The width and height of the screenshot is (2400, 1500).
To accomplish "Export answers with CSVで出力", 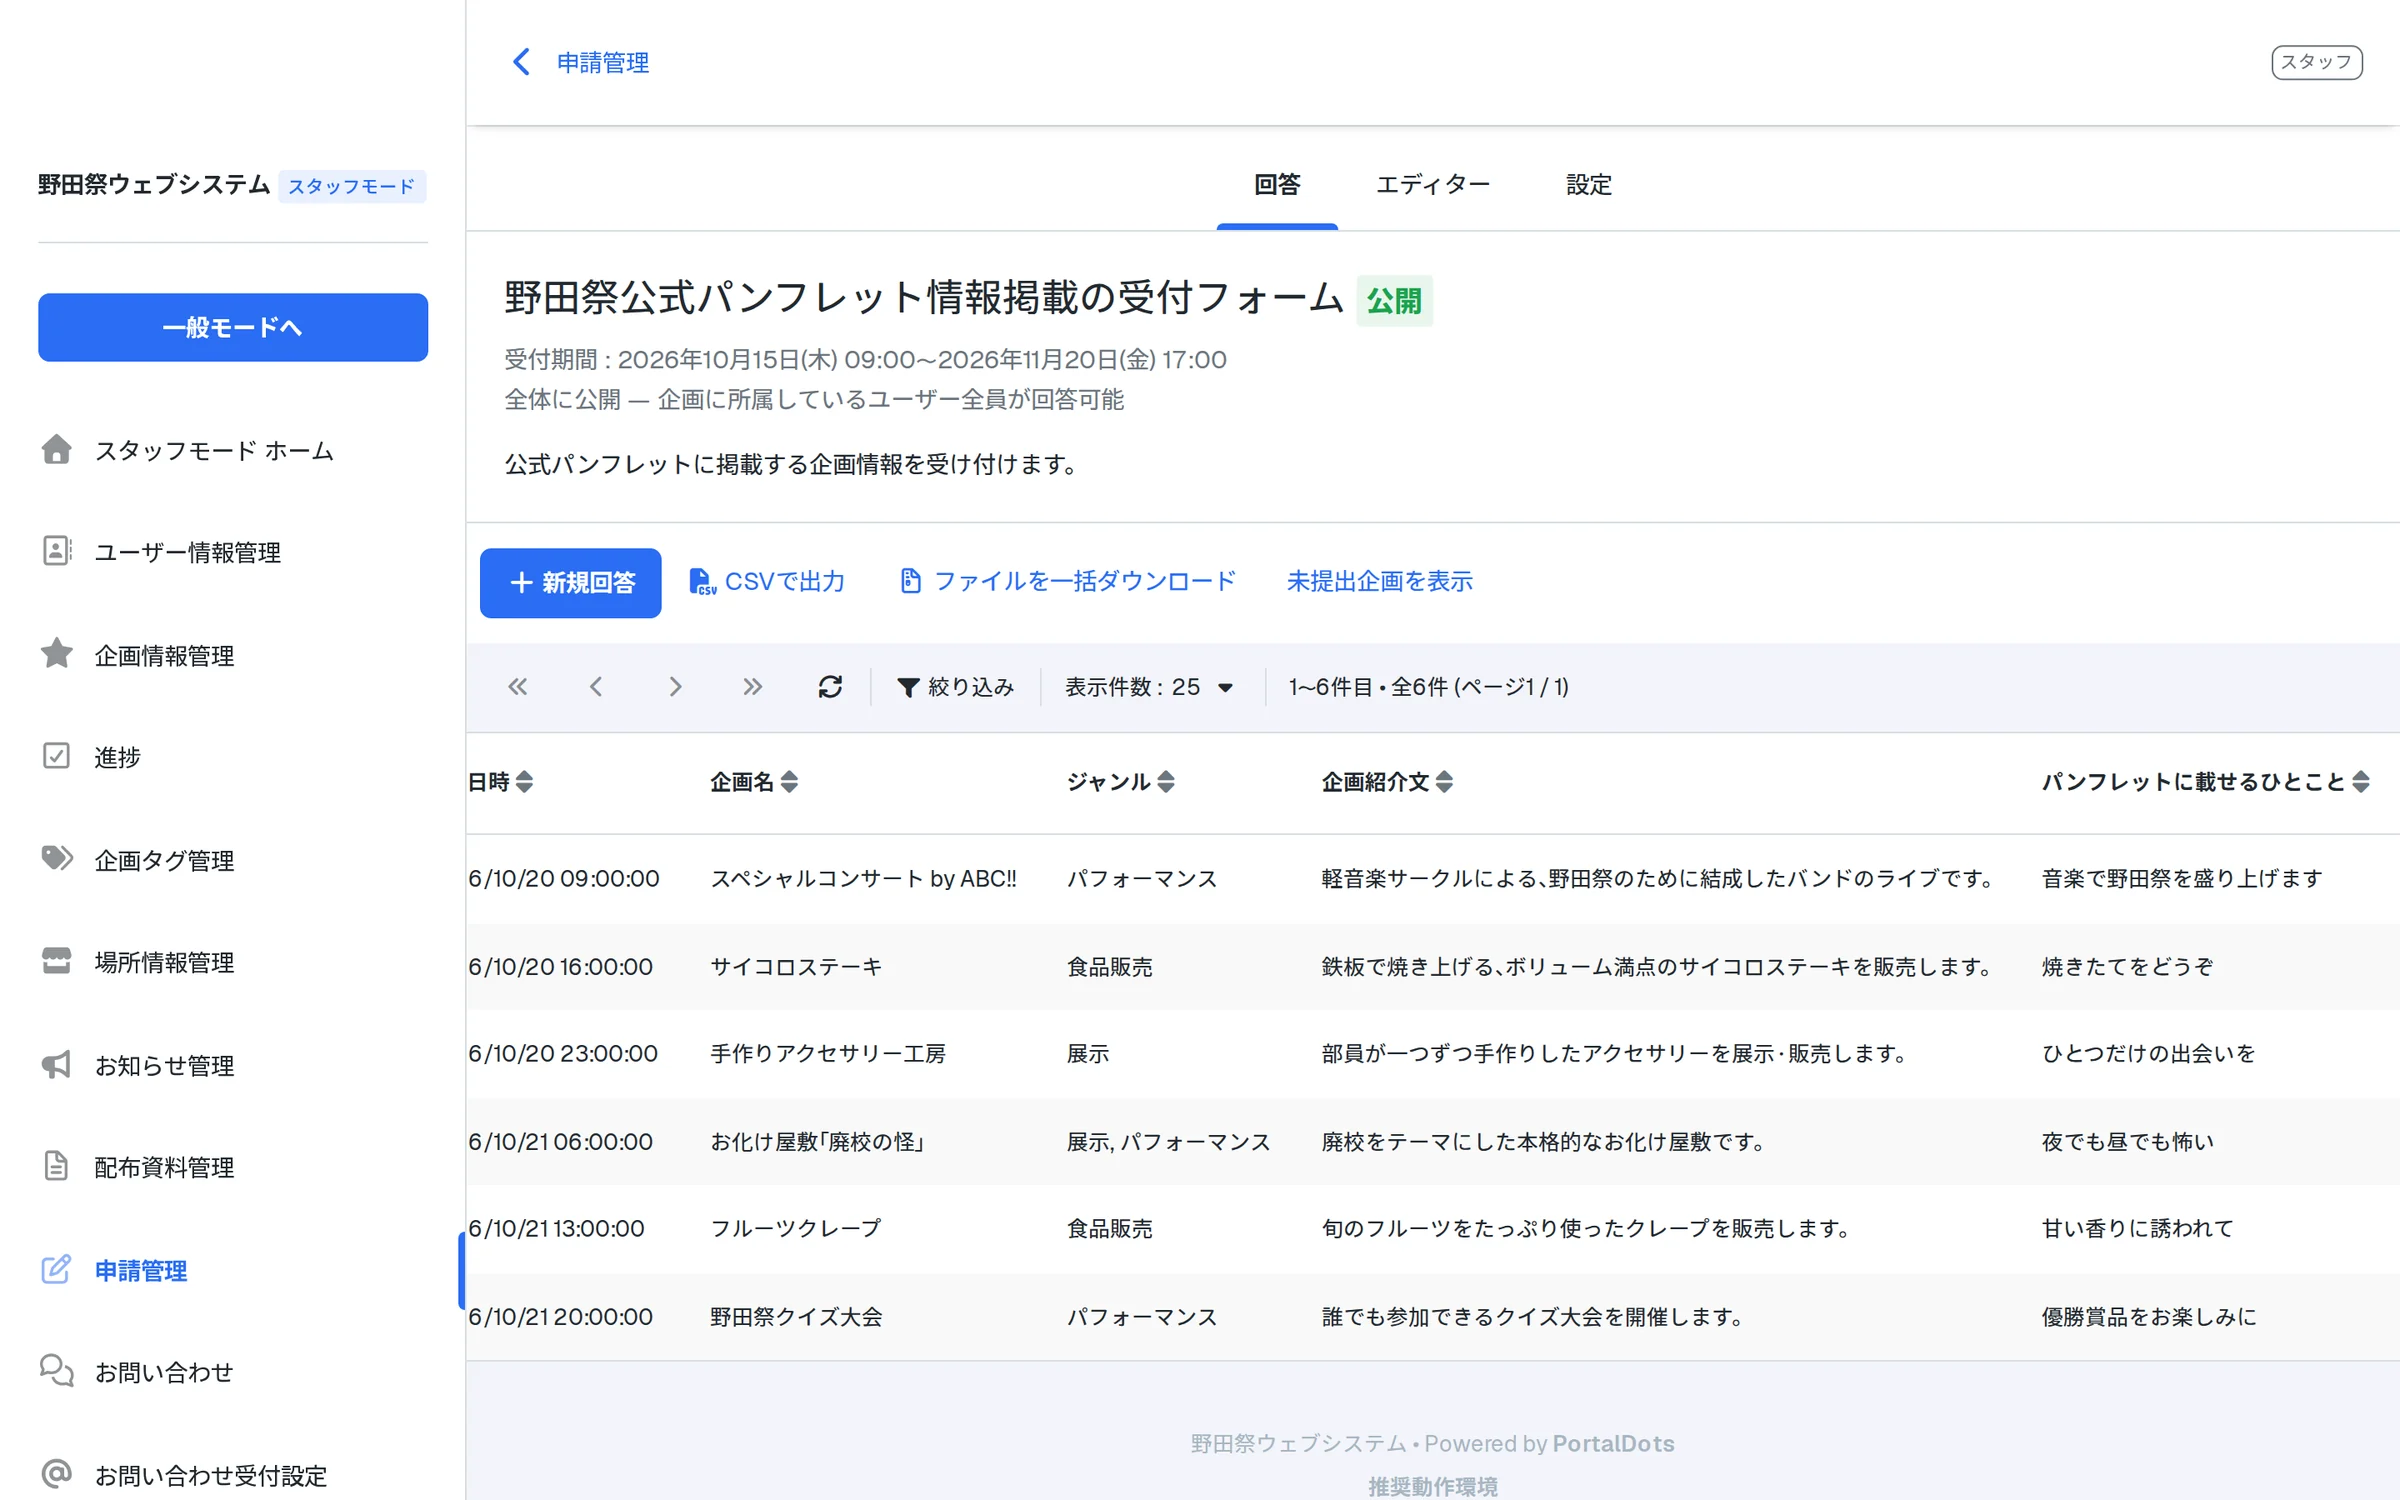I will point(767,582).
